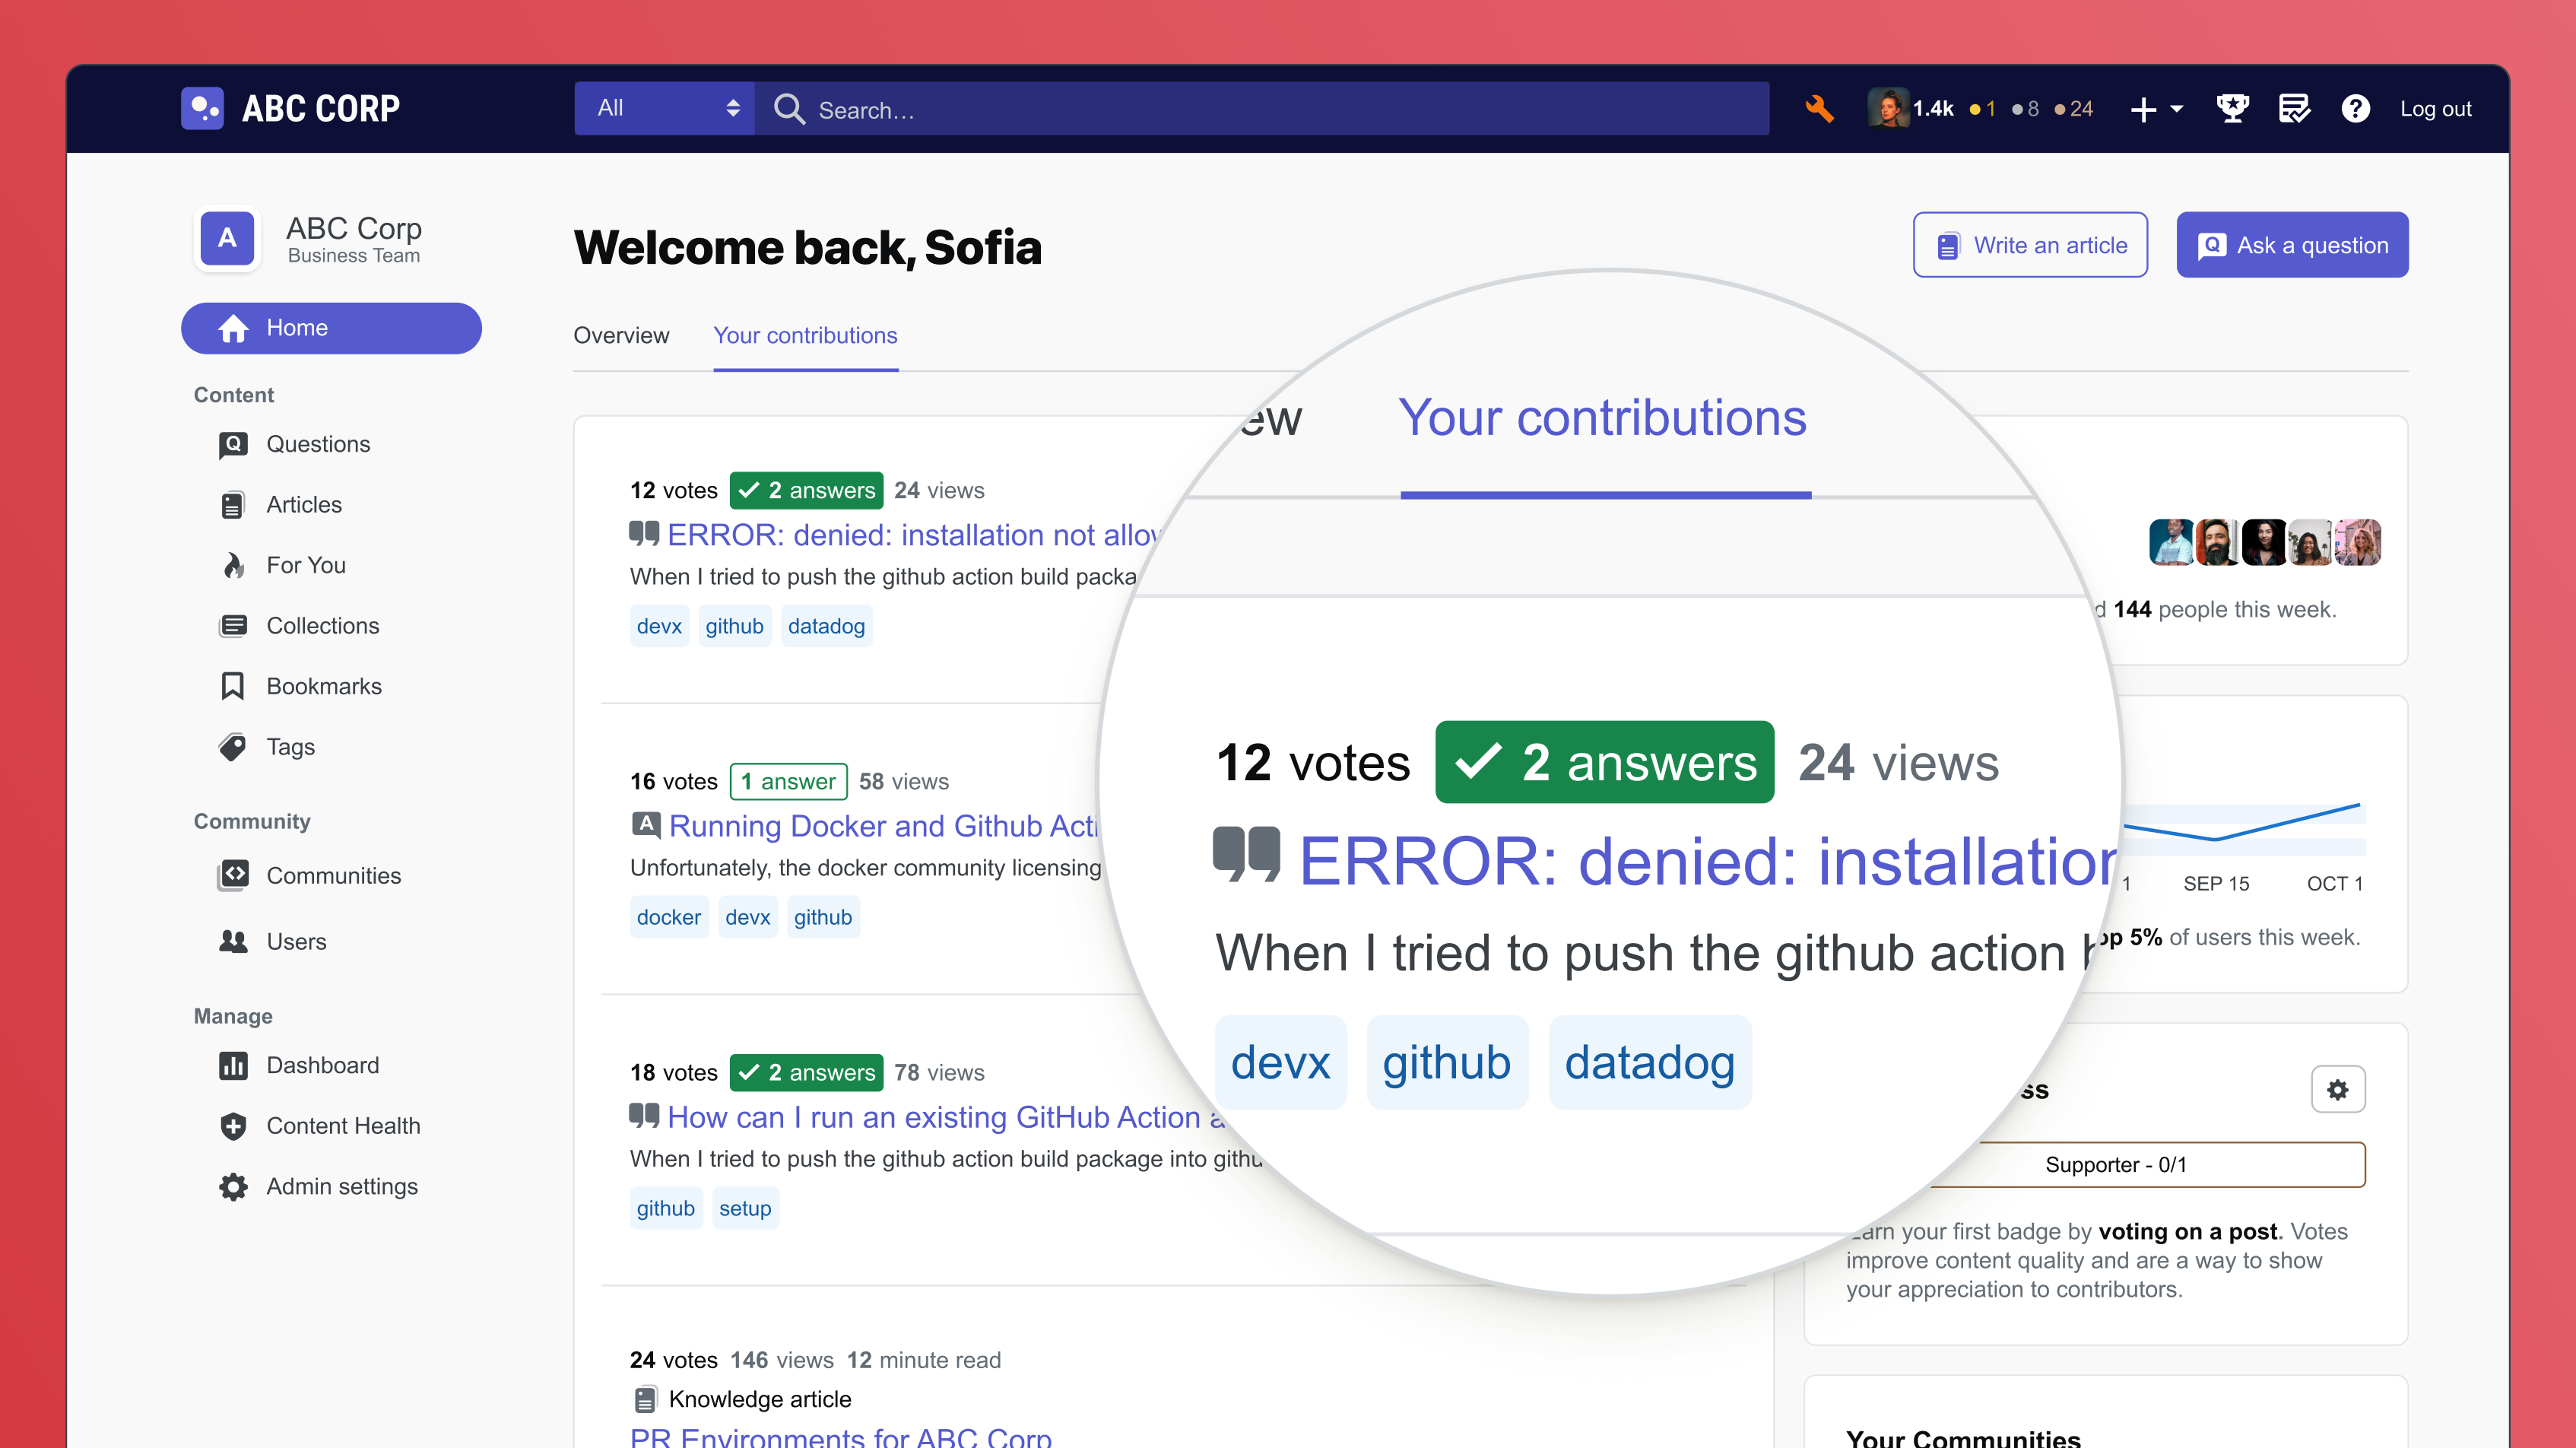The image size is (2576, 1448).
Task: Click the docker tag
Action: (x=669, y=917)
